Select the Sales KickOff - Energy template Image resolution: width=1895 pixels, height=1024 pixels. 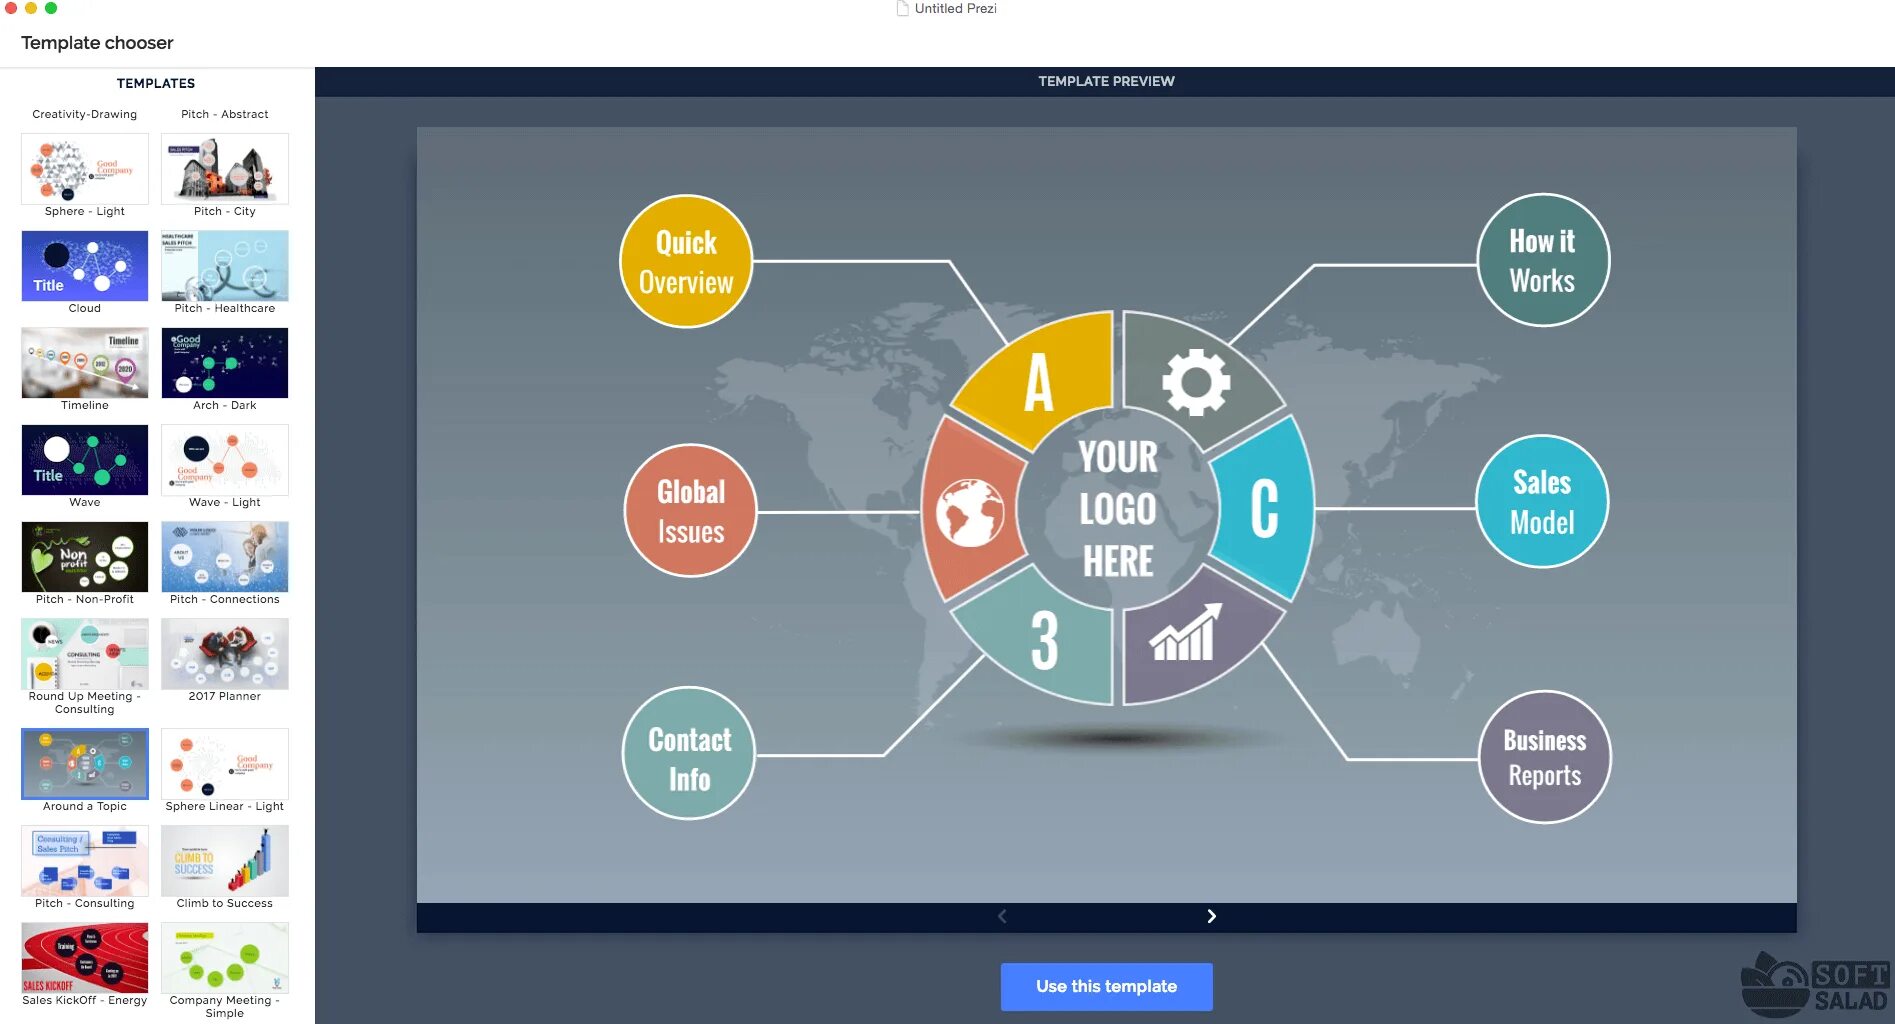point(85,958)
